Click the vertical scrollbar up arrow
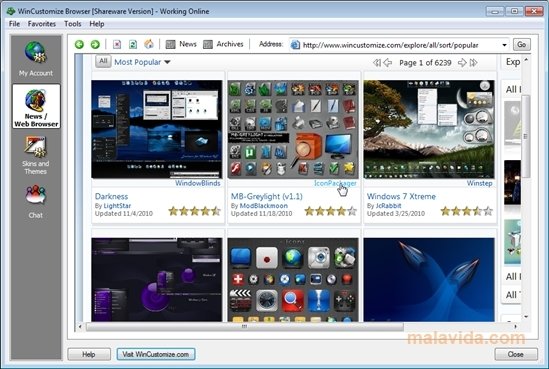 pos(526,60)
